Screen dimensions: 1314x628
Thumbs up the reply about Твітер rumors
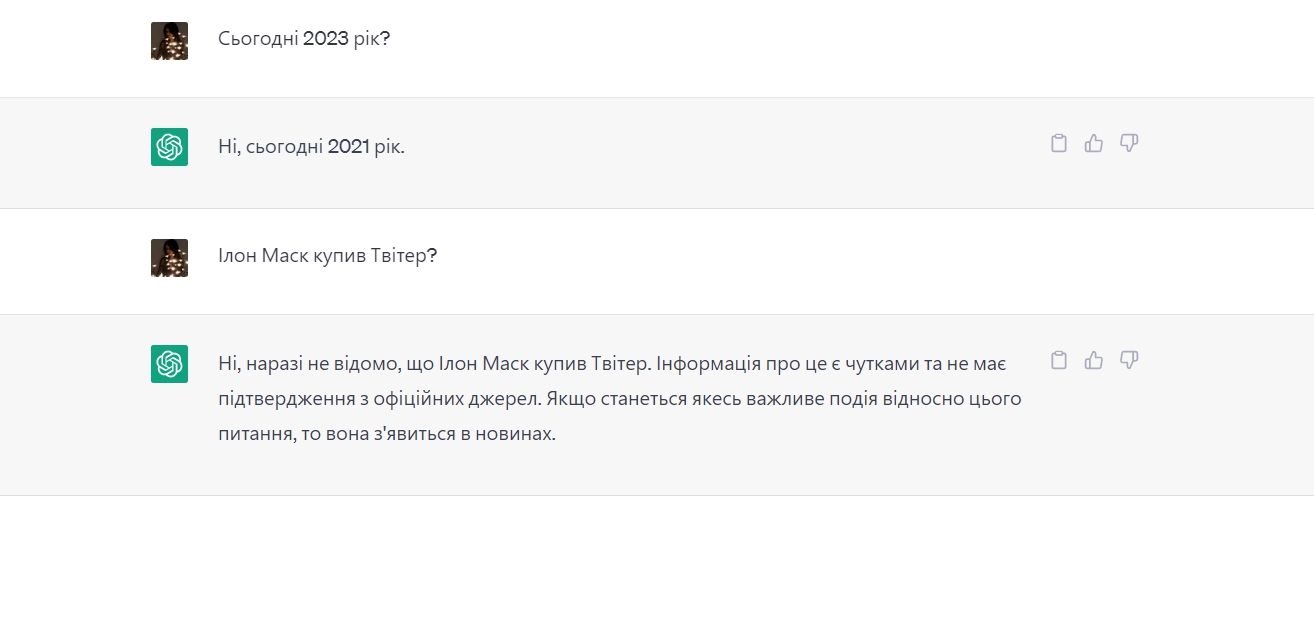point(1094,361)
